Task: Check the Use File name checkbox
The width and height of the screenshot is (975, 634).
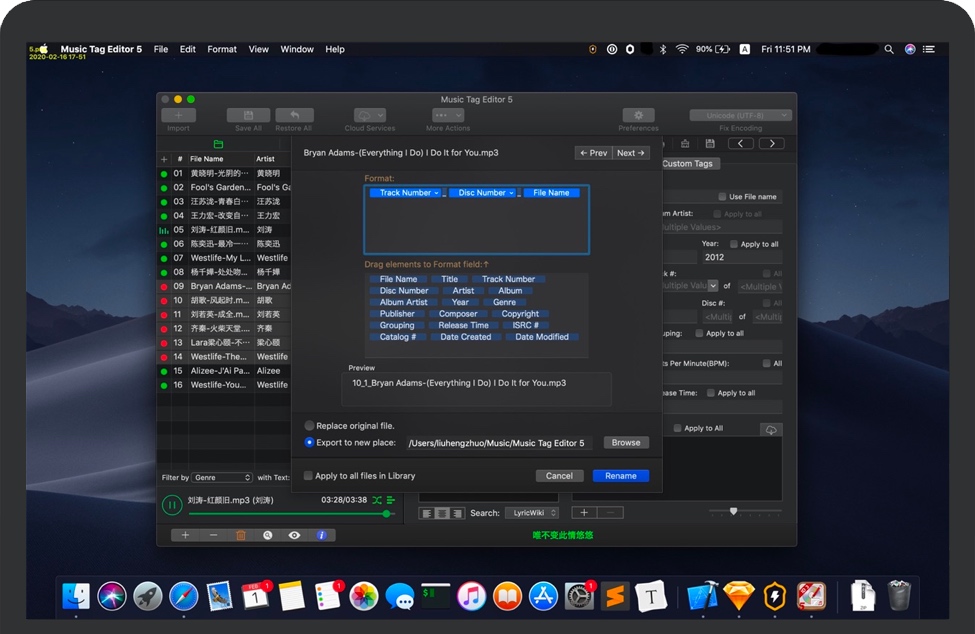Action: [x=723, y=197]
